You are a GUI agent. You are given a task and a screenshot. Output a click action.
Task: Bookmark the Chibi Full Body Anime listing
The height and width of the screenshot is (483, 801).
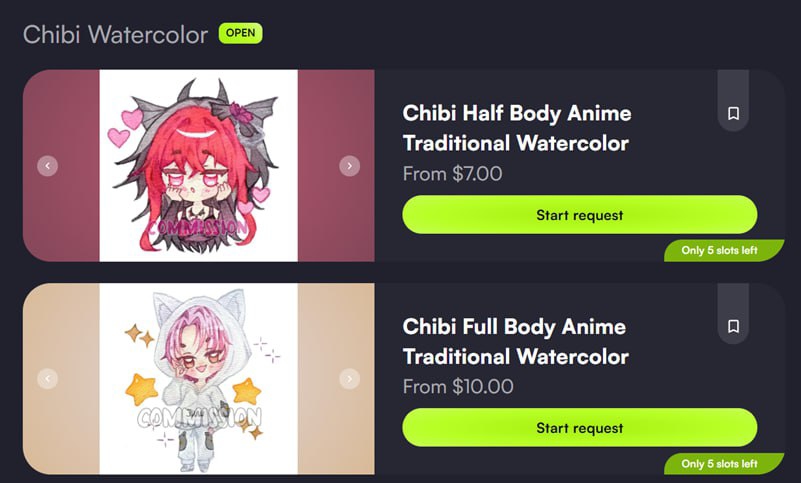[733, 326]
